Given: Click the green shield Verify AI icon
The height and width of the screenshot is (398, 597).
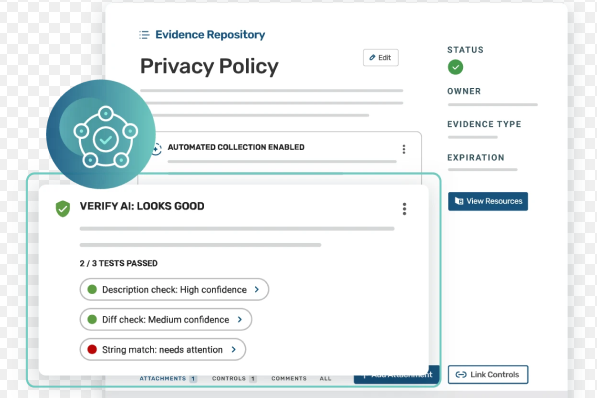Looking at the screenshot, I should tap(63, 209).
